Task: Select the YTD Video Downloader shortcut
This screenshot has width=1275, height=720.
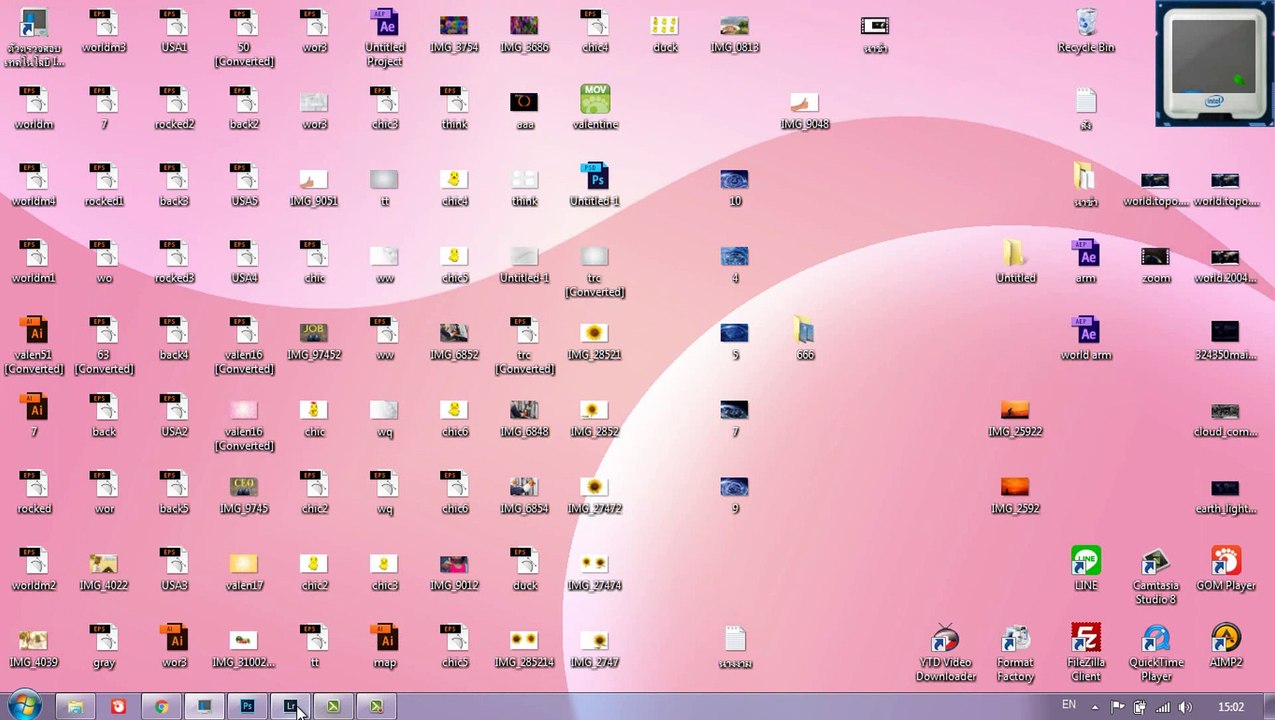Action: click(946, 652)
